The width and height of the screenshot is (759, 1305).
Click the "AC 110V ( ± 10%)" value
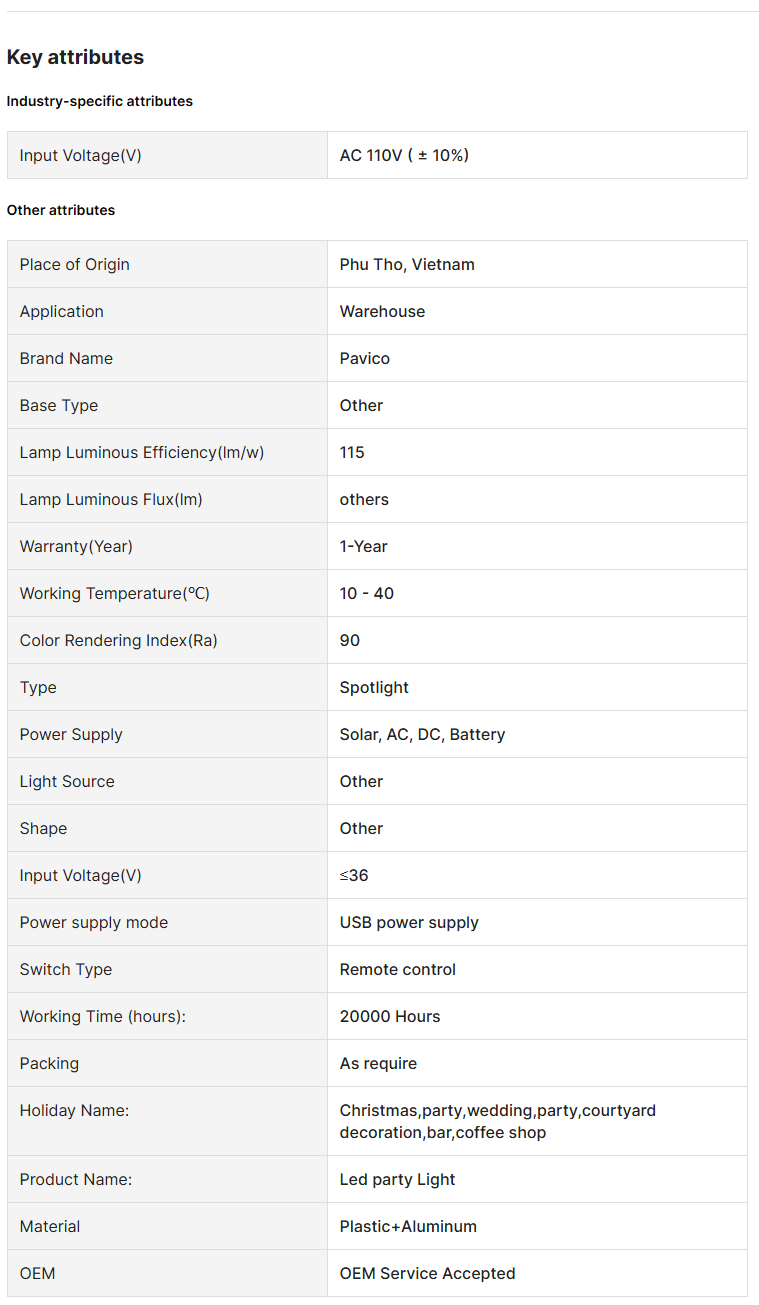point(404,155)
